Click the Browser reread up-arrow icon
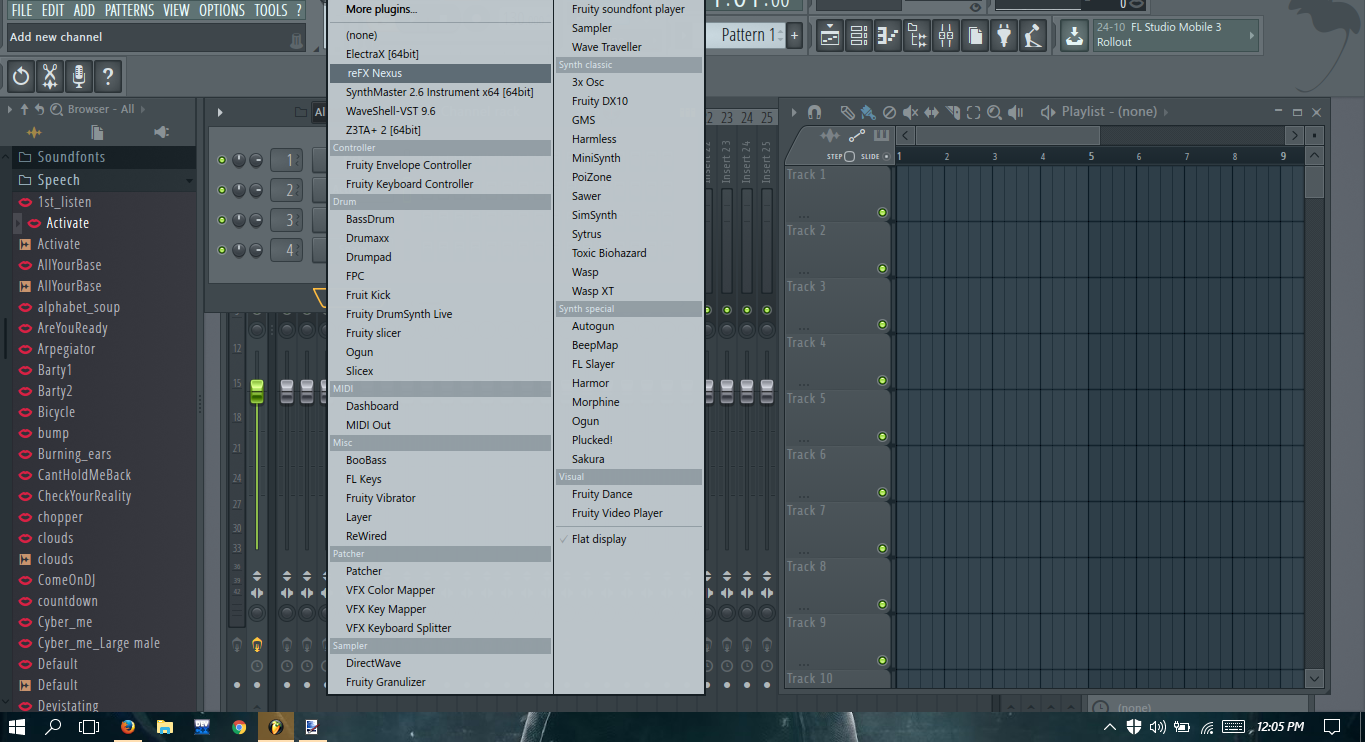Image resolution: width=1365 pixels, height=742 pixels. tap(24, 109)
